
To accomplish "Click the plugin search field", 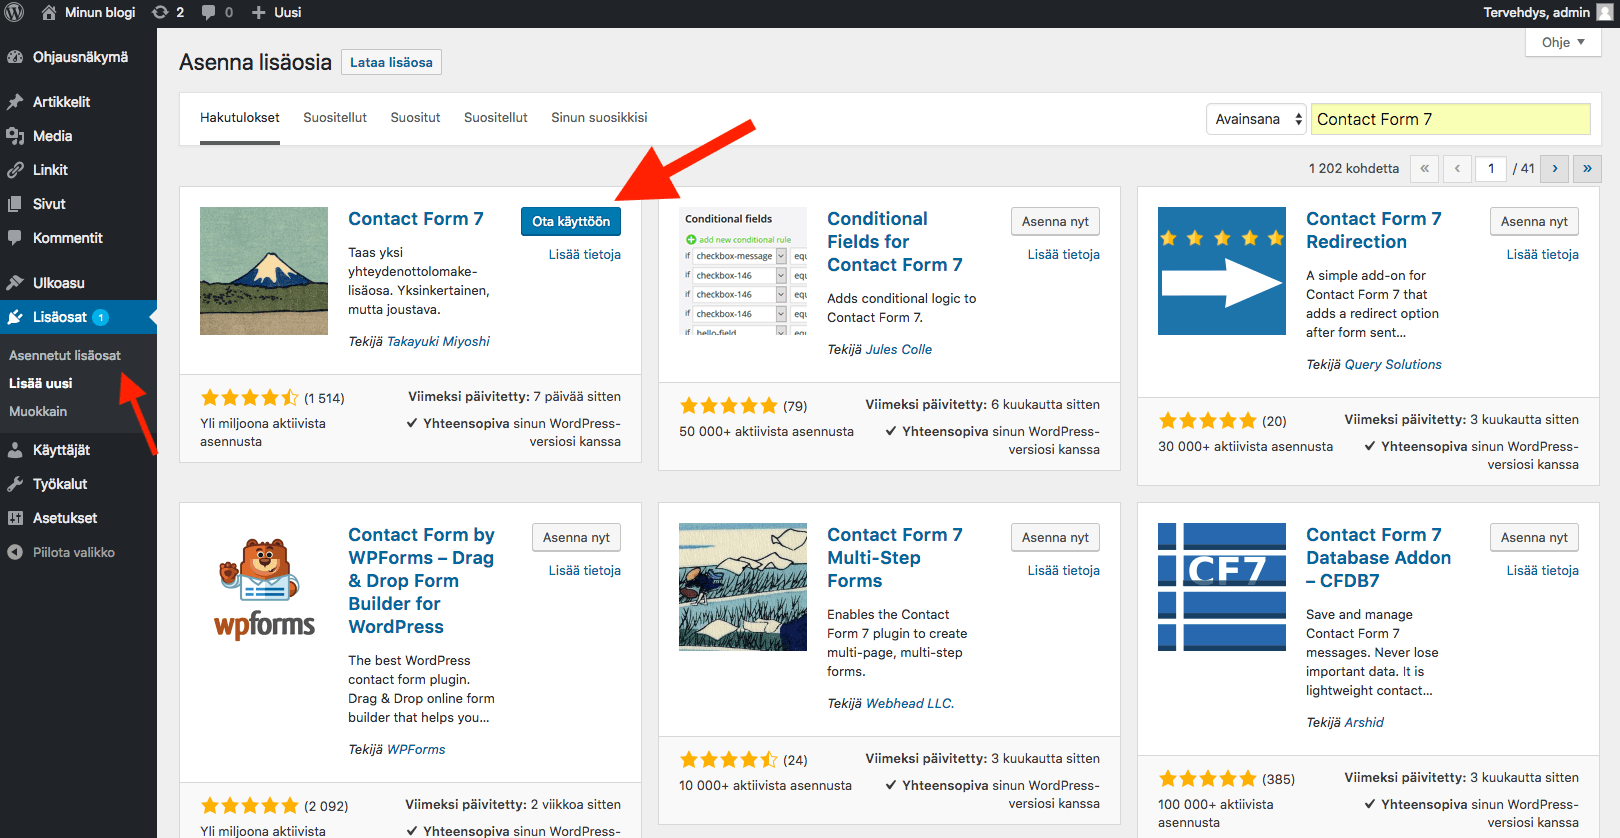I will (1450, 119).
